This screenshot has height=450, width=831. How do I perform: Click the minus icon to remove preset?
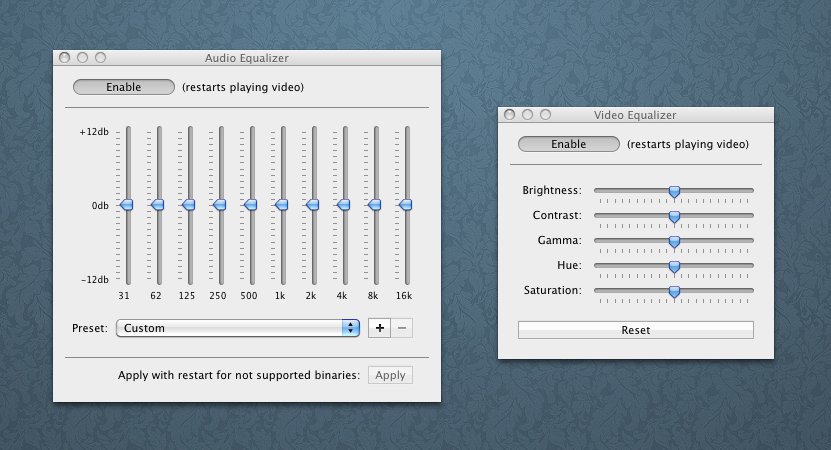tap(401, 328)
